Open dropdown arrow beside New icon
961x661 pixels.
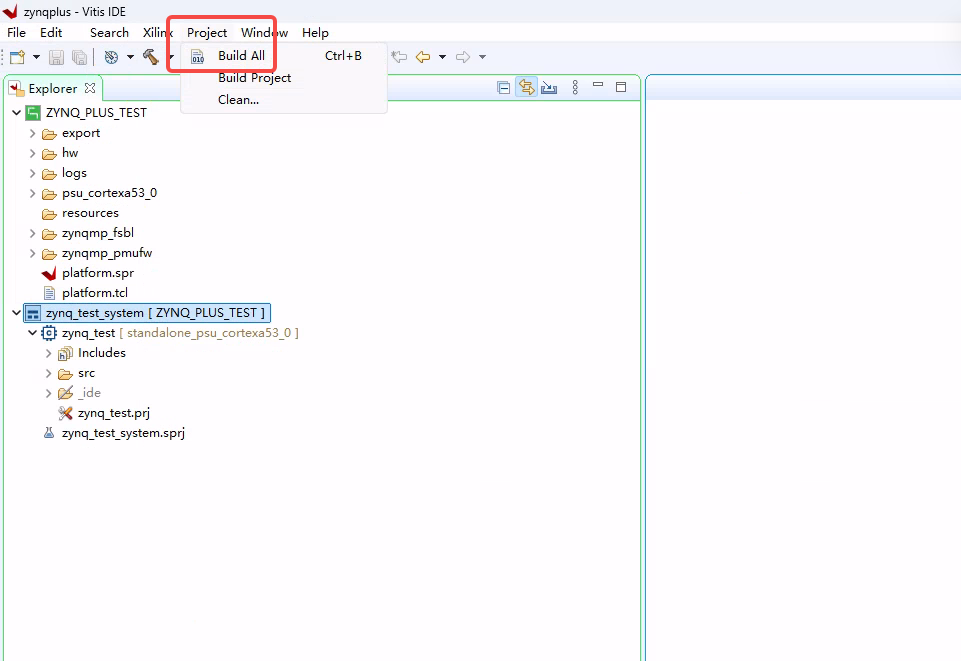36,57
